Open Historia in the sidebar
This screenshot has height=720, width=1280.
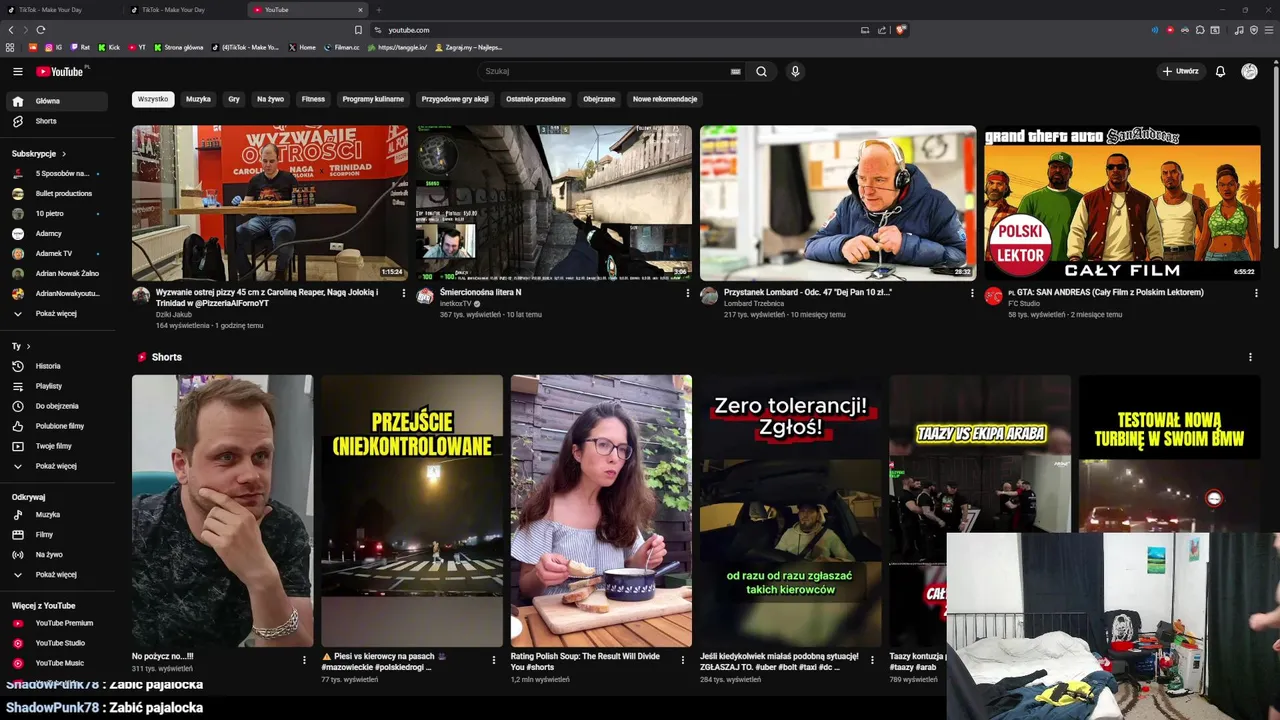click(x=56, y=366)
